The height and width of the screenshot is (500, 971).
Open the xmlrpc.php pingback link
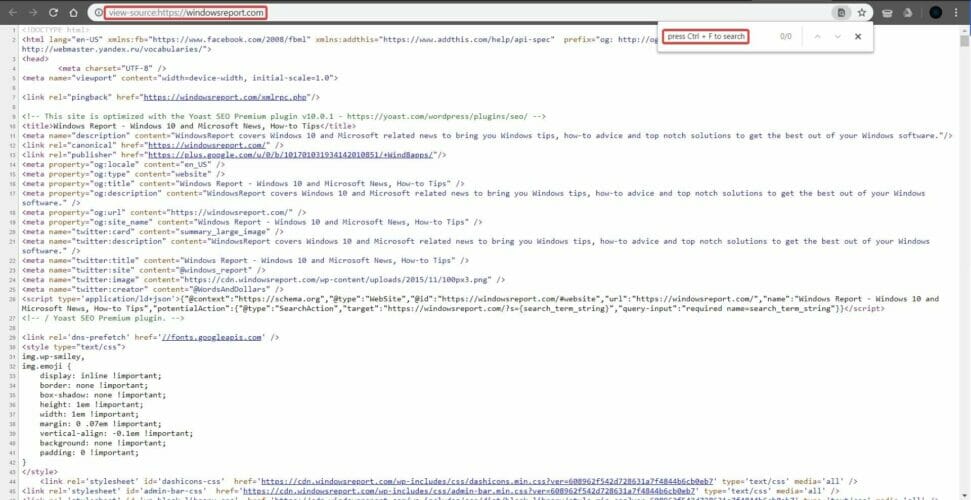click(x=225, y=97)
